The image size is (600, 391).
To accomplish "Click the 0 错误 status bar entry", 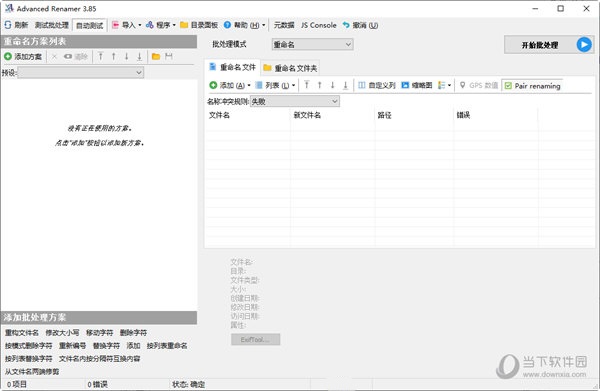I will [x=97, y=384].
